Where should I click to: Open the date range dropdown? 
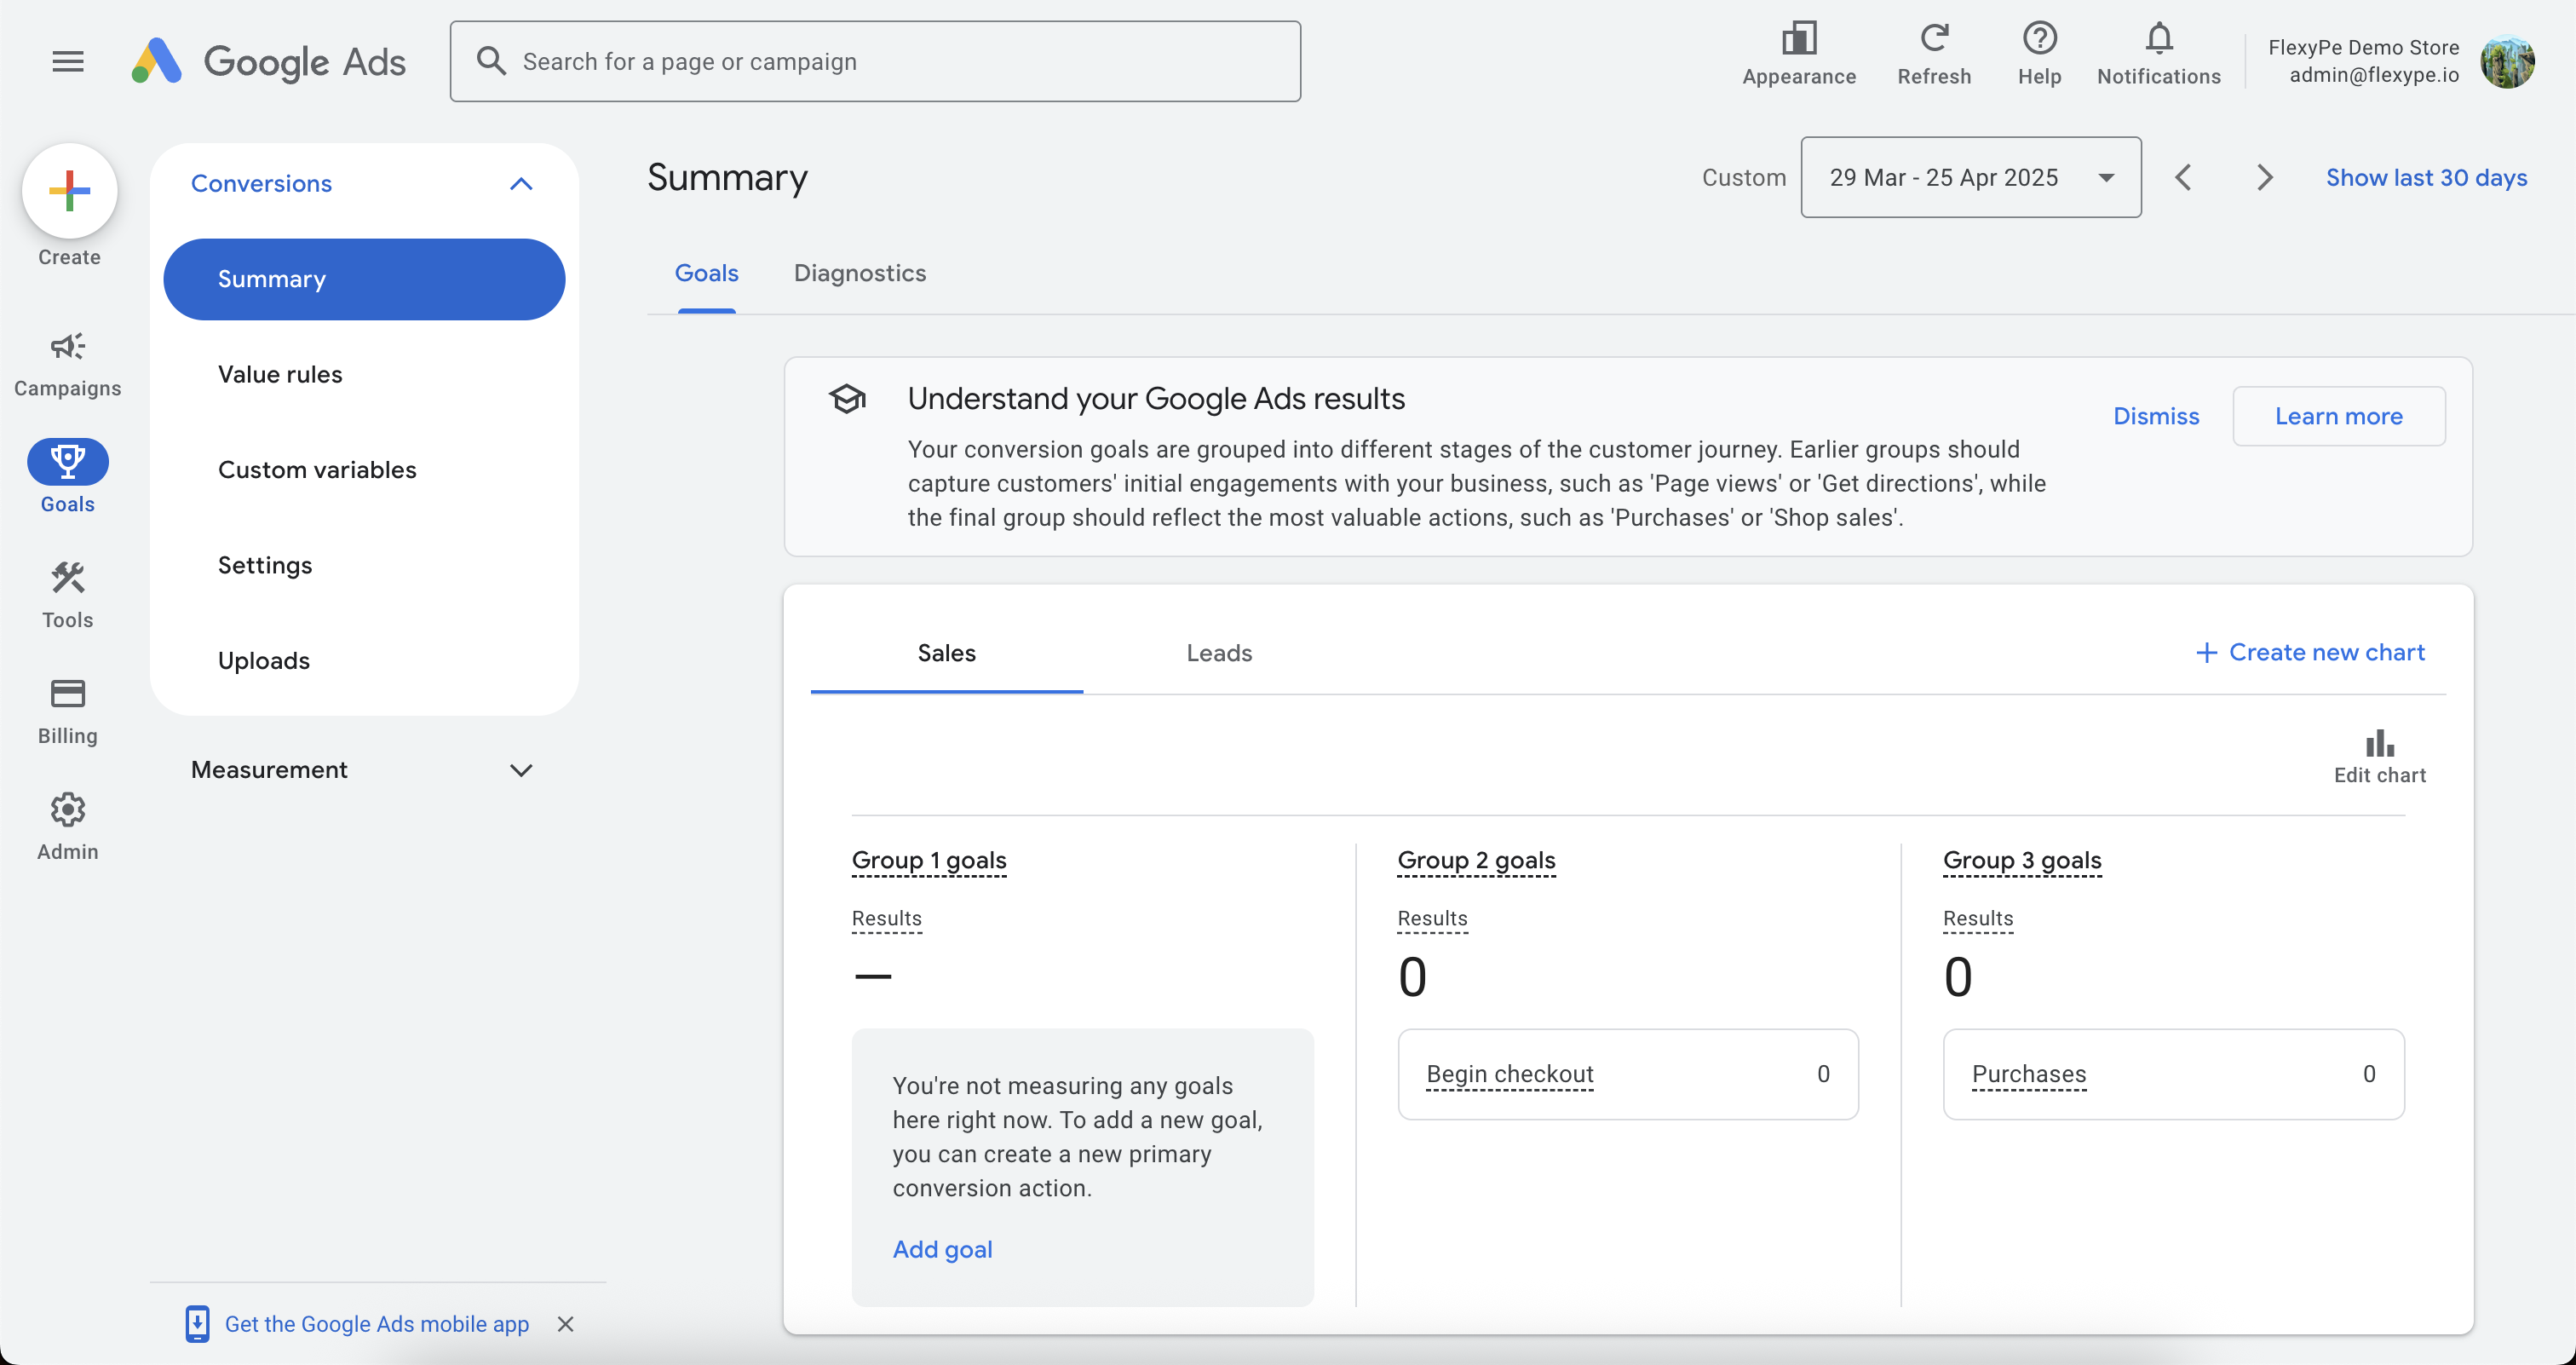click(1970, 177)
